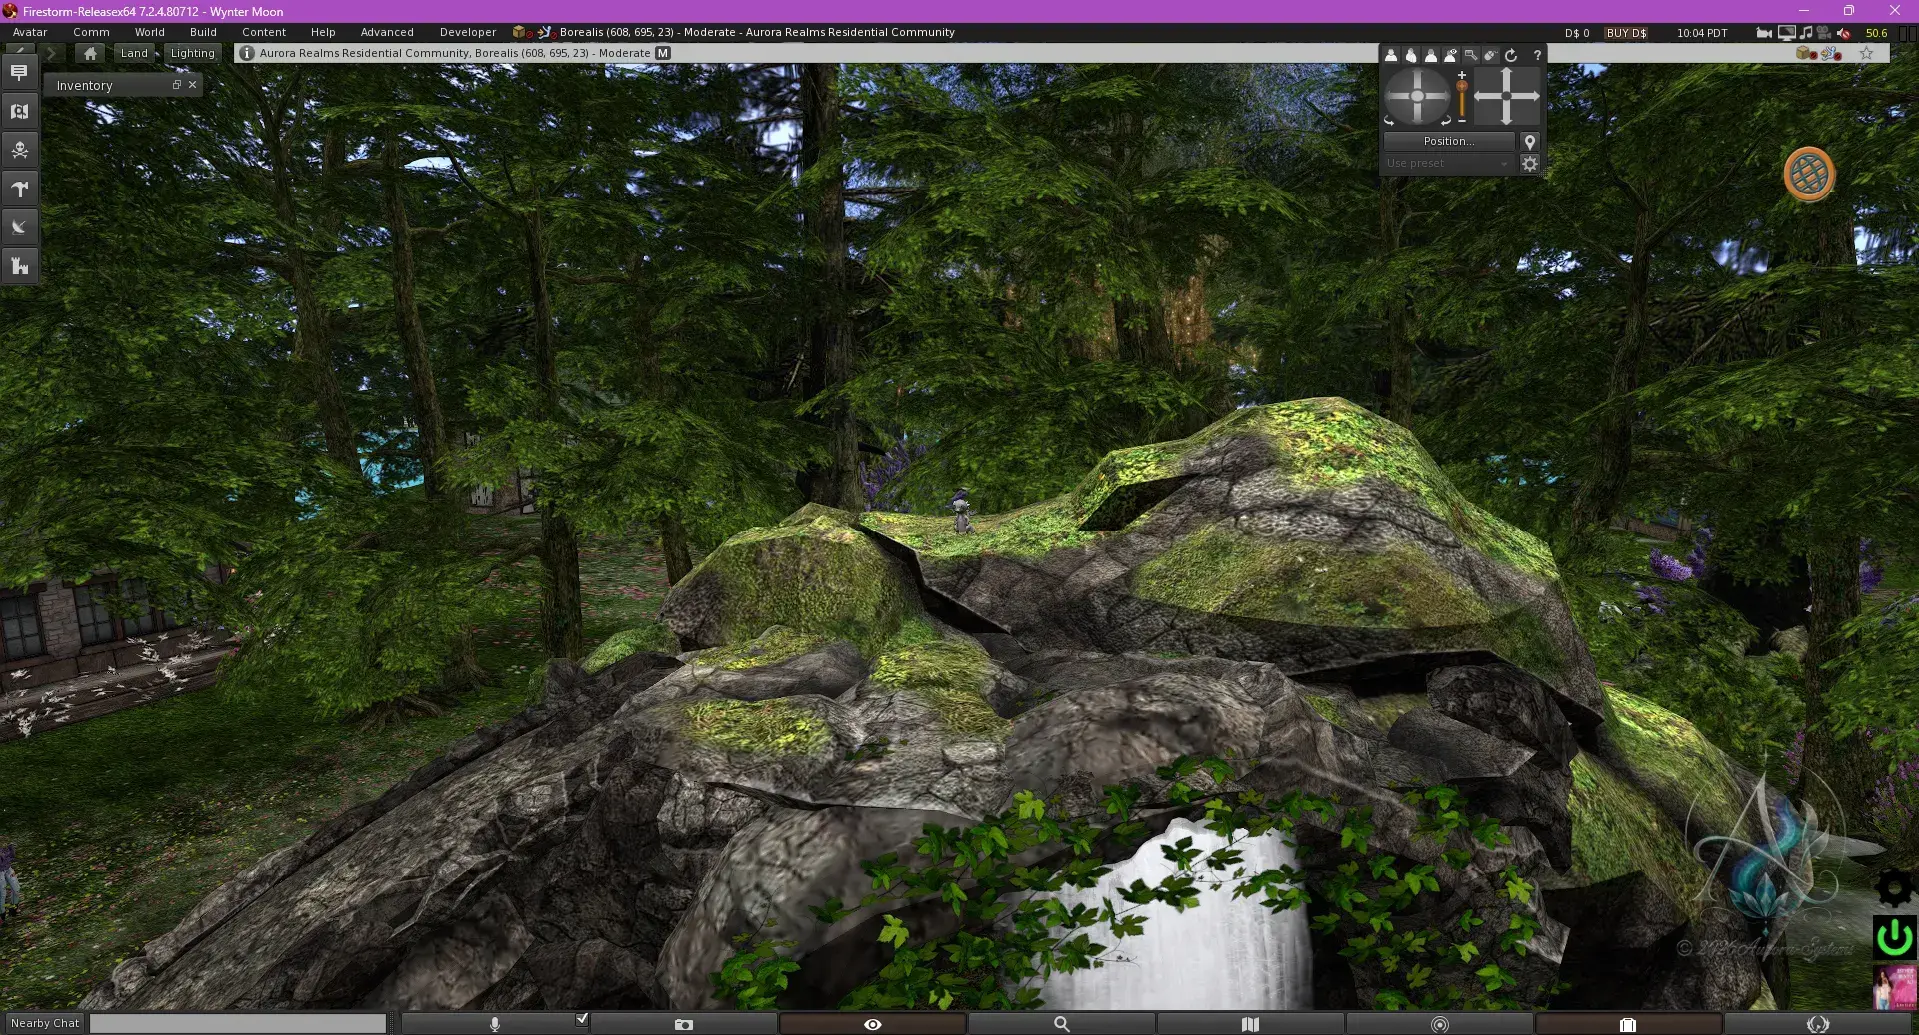
Task: Open camera preset gear settings
Action: pyautogui.click(x=1530, y=163)
